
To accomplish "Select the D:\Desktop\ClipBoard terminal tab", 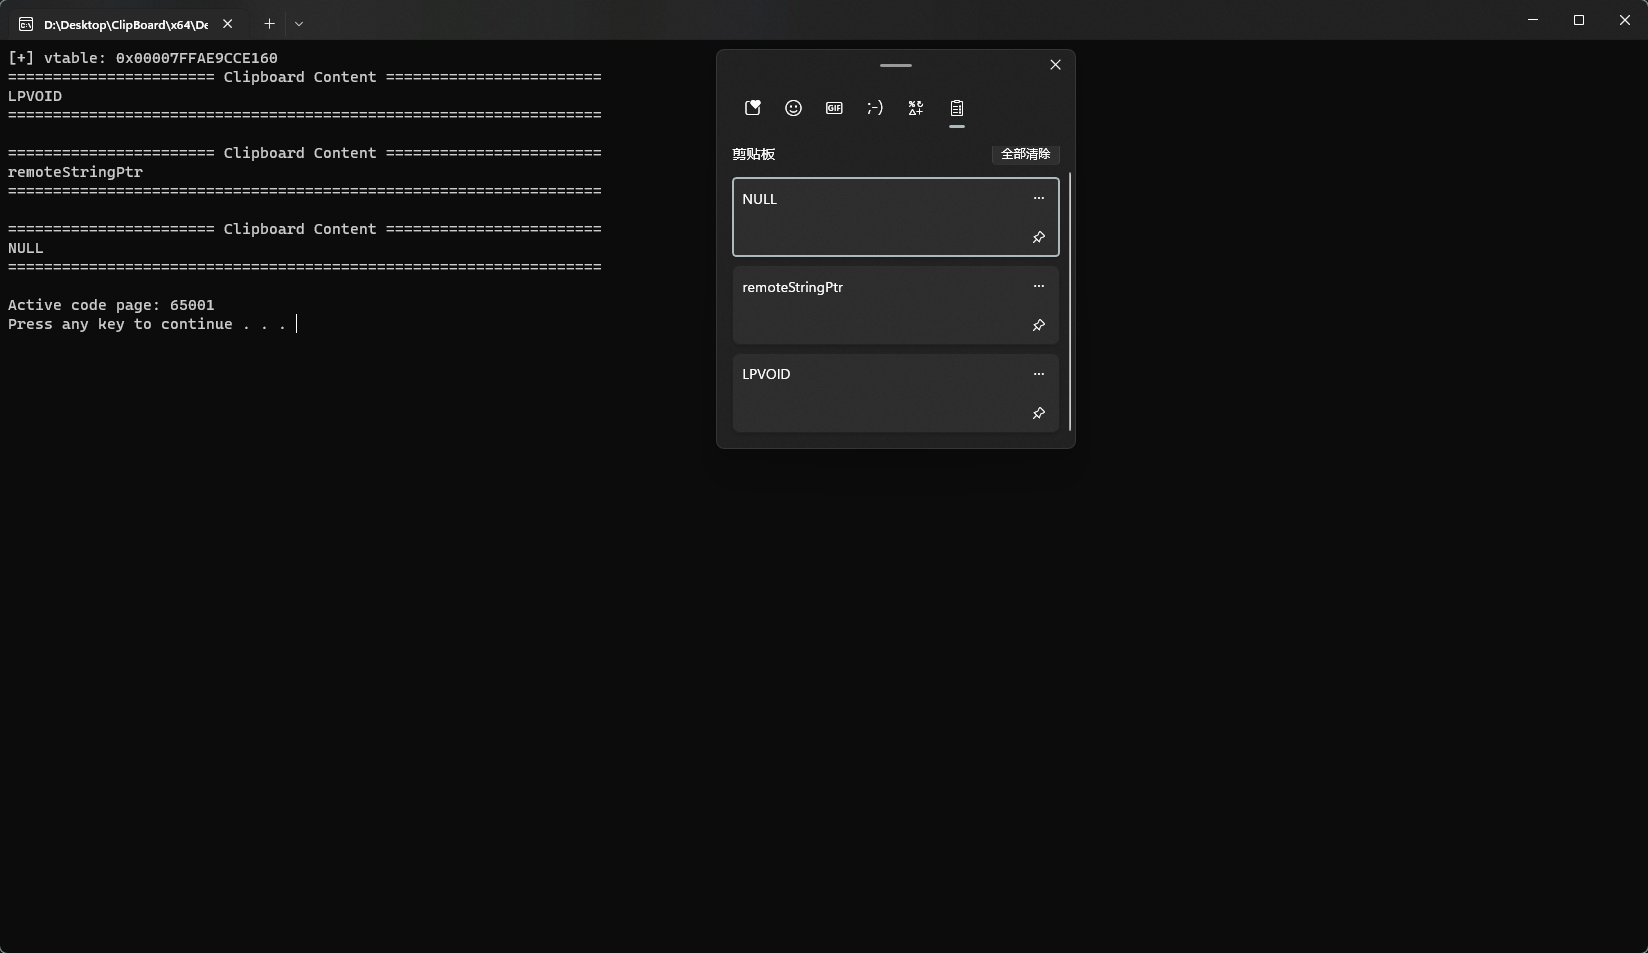I will click(120, 24).
